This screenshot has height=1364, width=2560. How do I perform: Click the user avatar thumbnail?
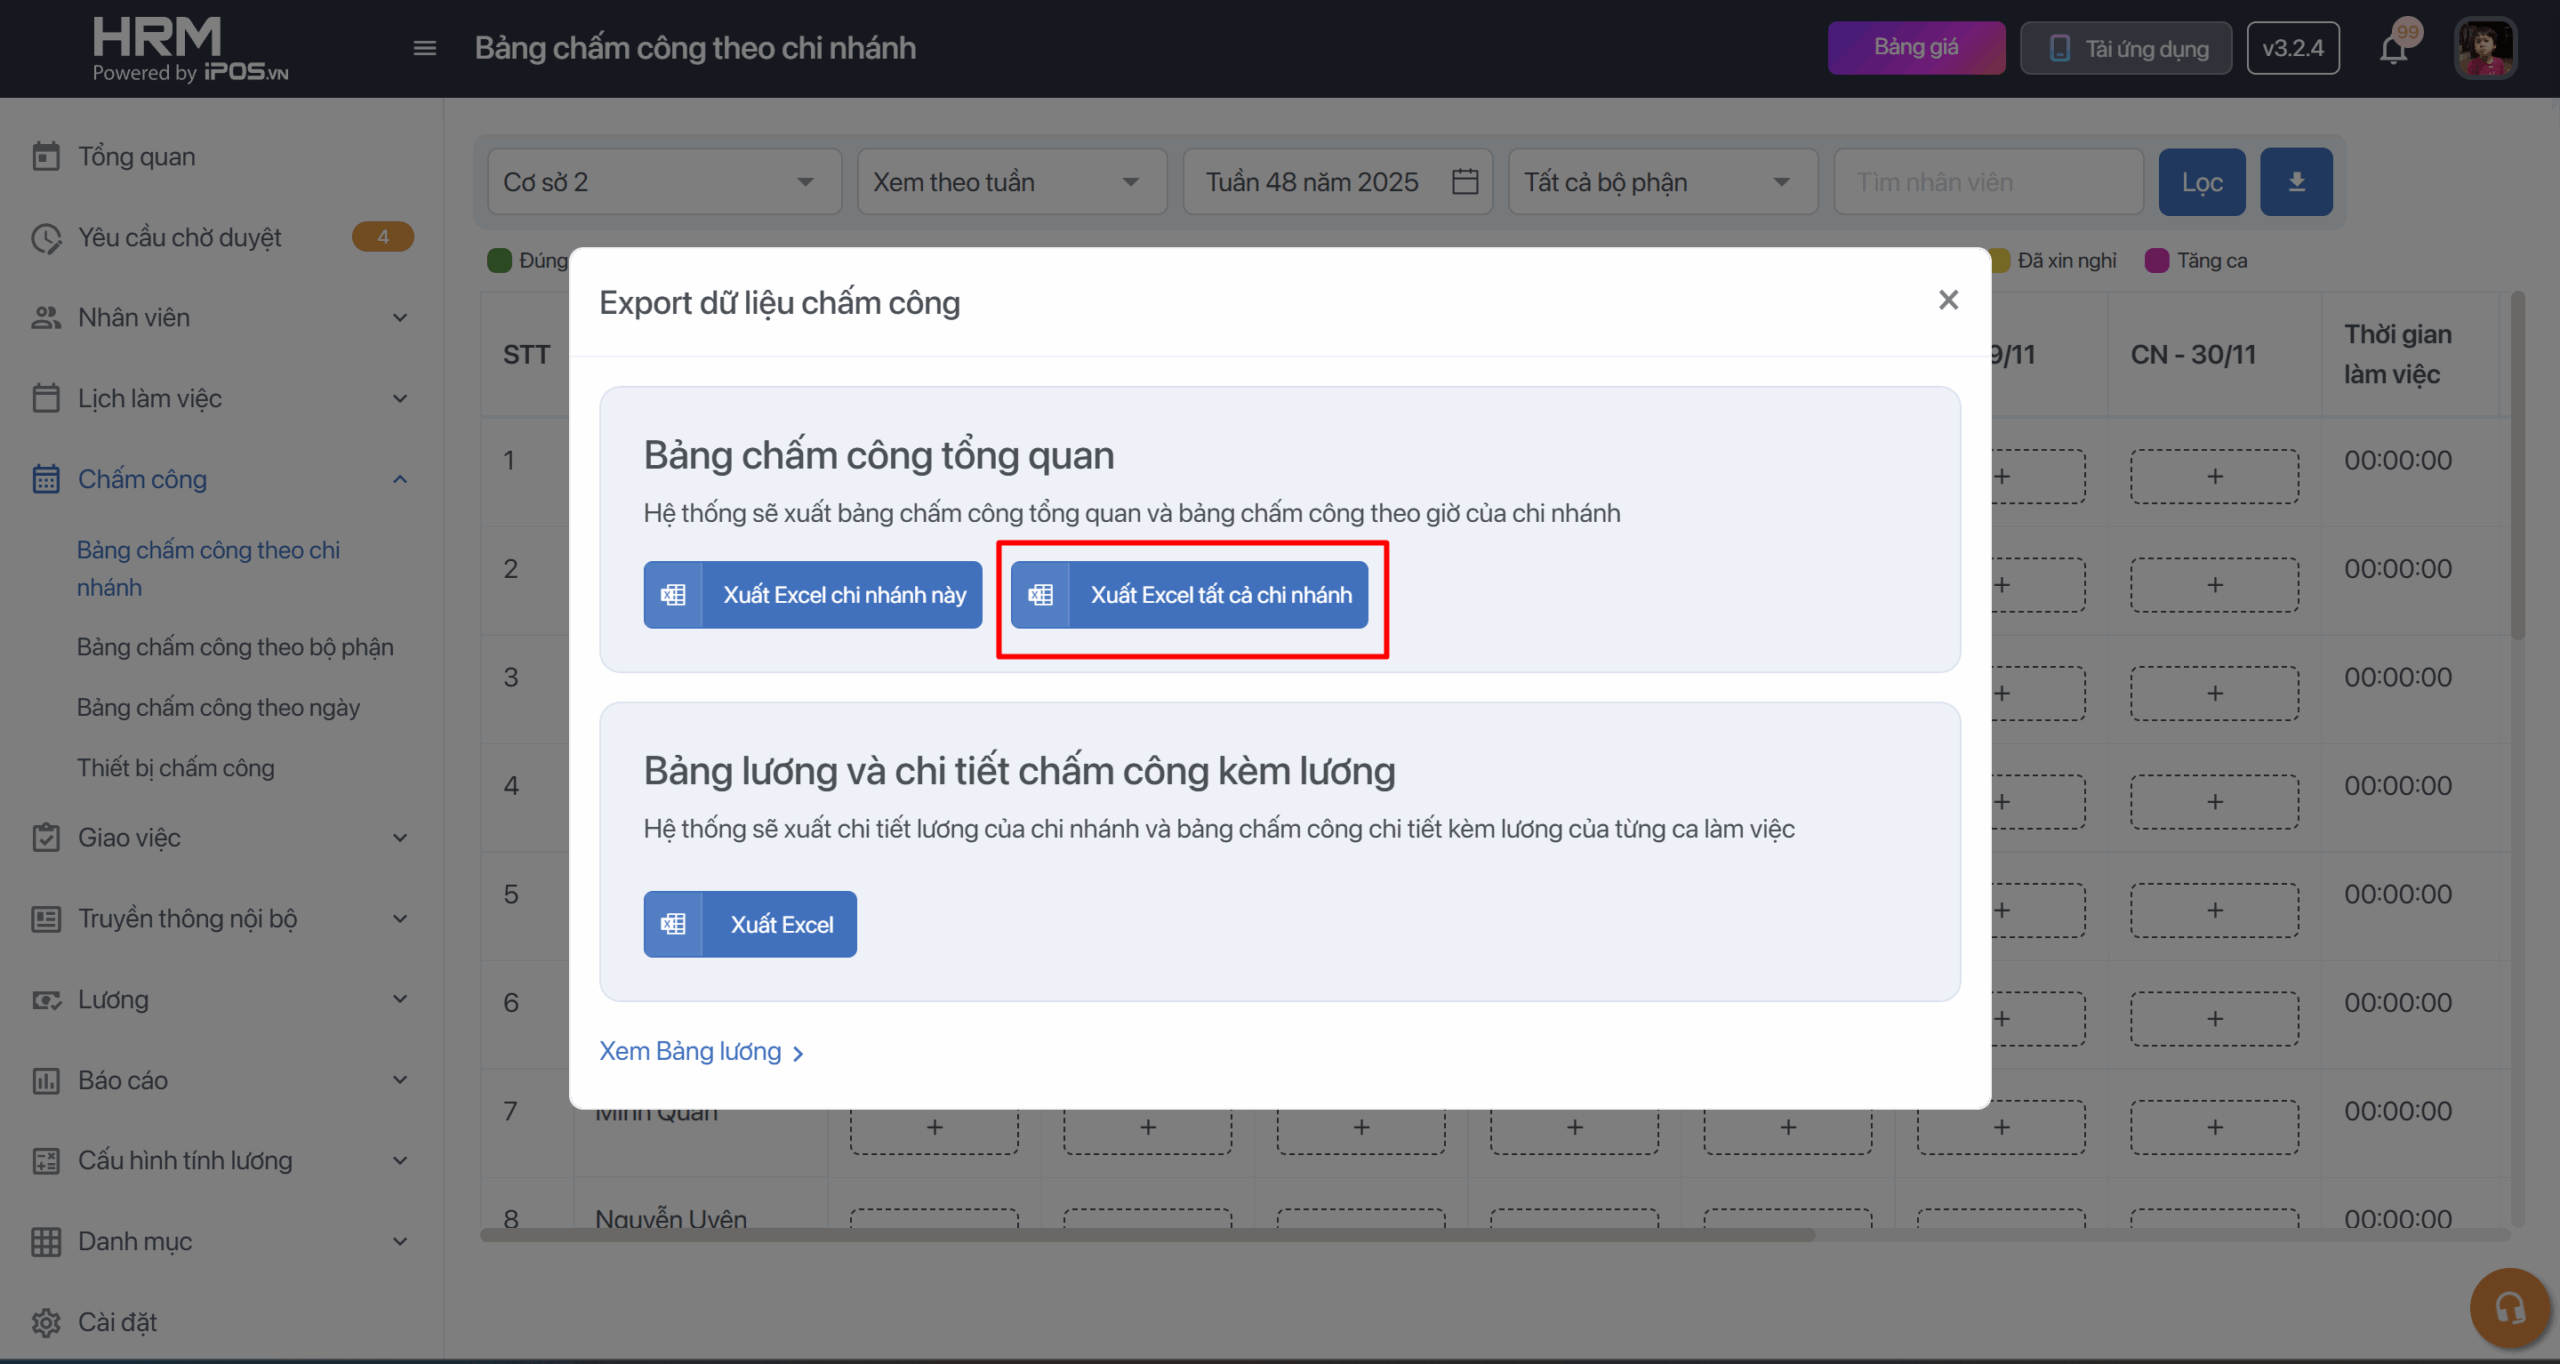[2485, 48]
